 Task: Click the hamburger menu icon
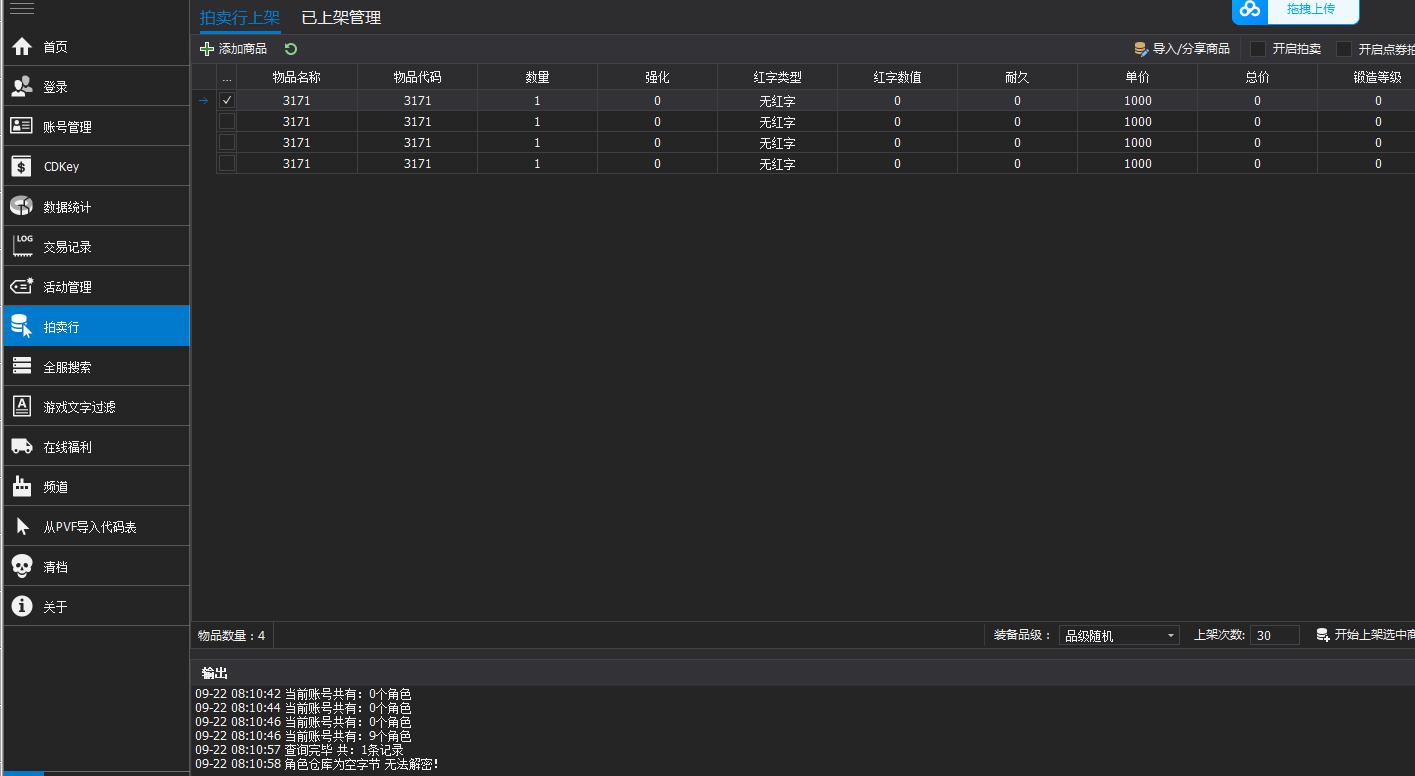pyautogui.click(x=21, y=9)
